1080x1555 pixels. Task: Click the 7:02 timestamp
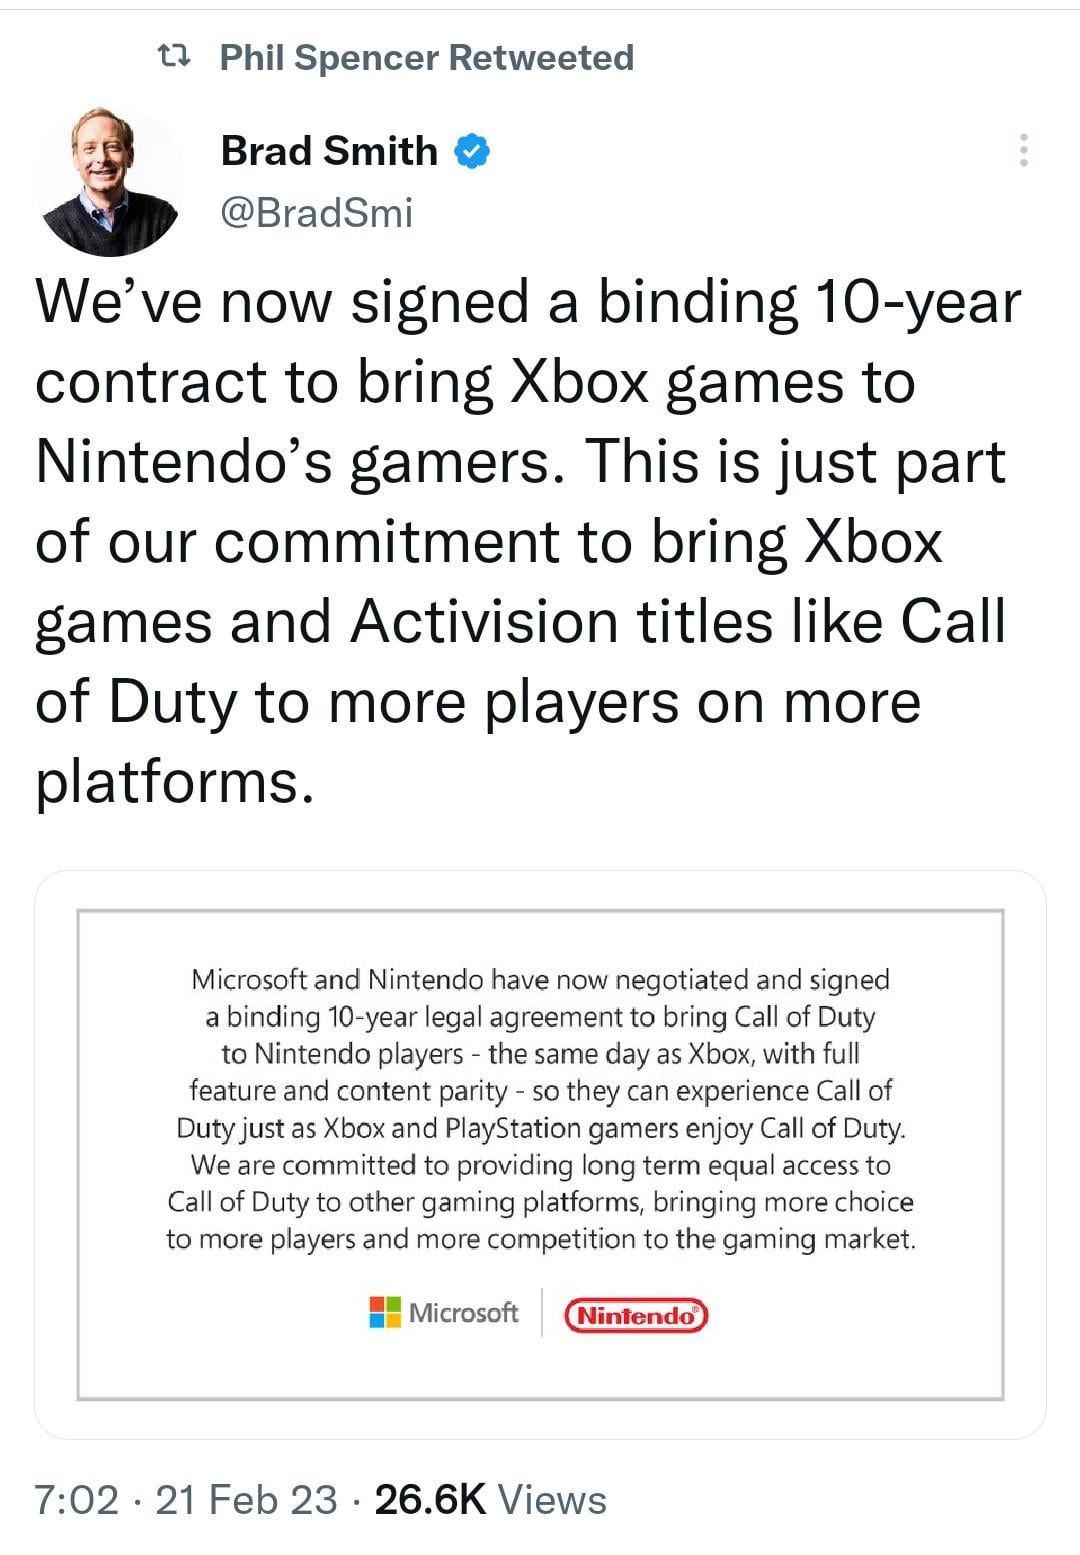[77, 1500]
